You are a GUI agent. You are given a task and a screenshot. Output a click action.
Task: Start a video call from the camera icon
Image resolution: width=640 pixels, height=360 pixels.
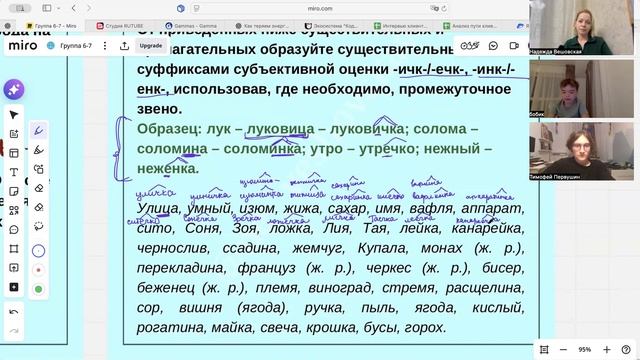(x=514, y=46)
